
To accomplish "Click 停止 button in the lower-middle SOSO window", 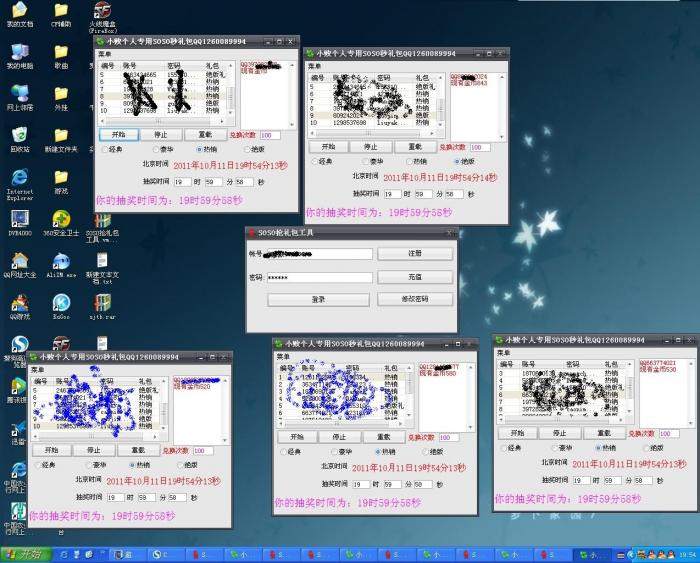I will tap(339, 437).
